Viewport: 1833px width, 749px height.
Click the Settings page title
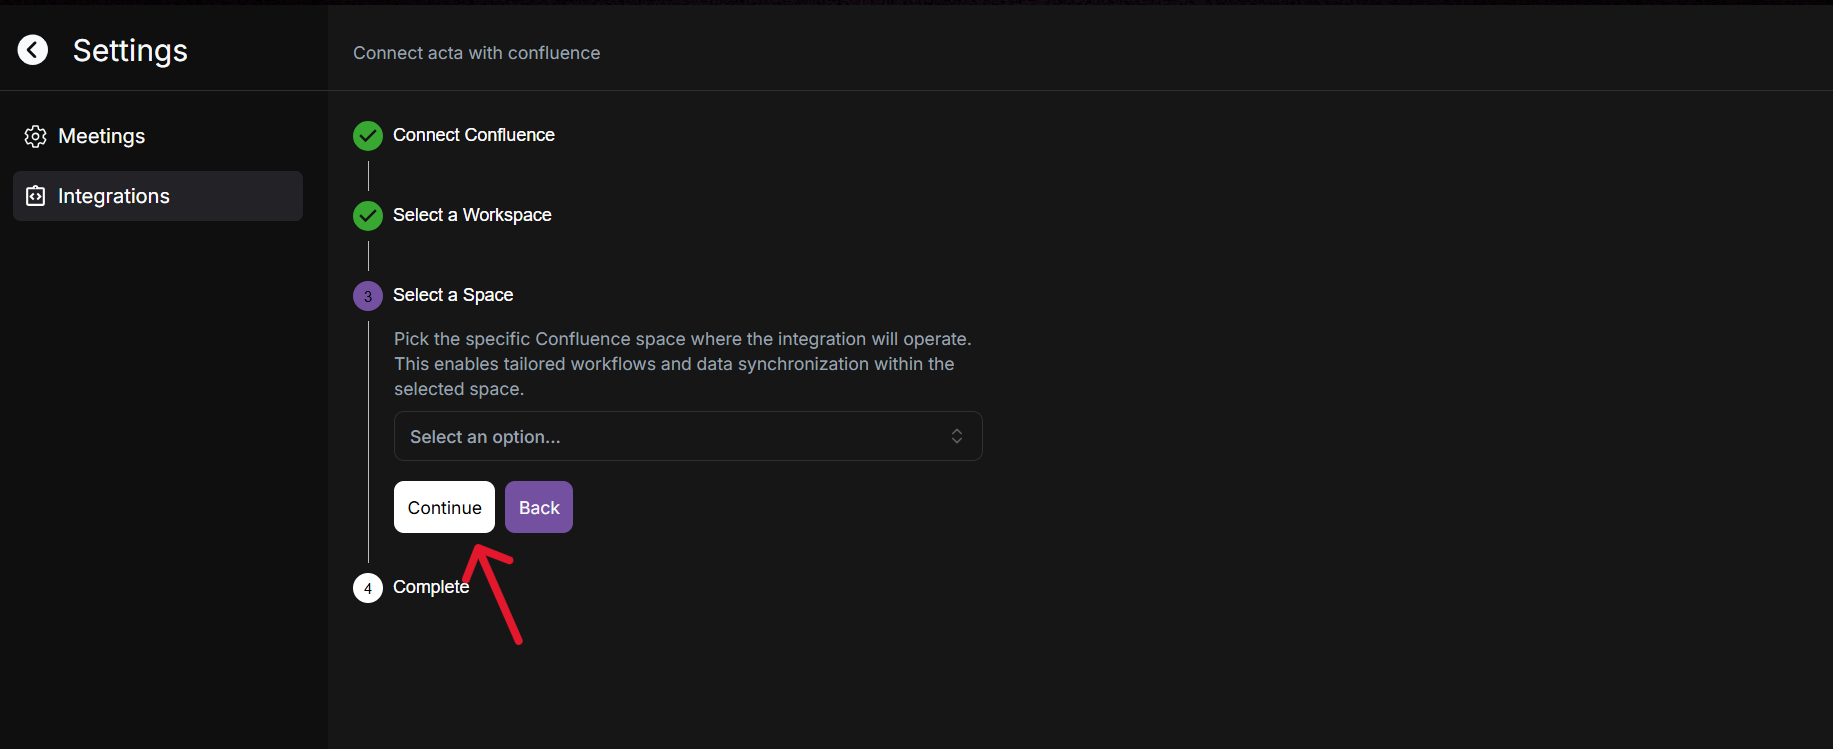point(130,50)
